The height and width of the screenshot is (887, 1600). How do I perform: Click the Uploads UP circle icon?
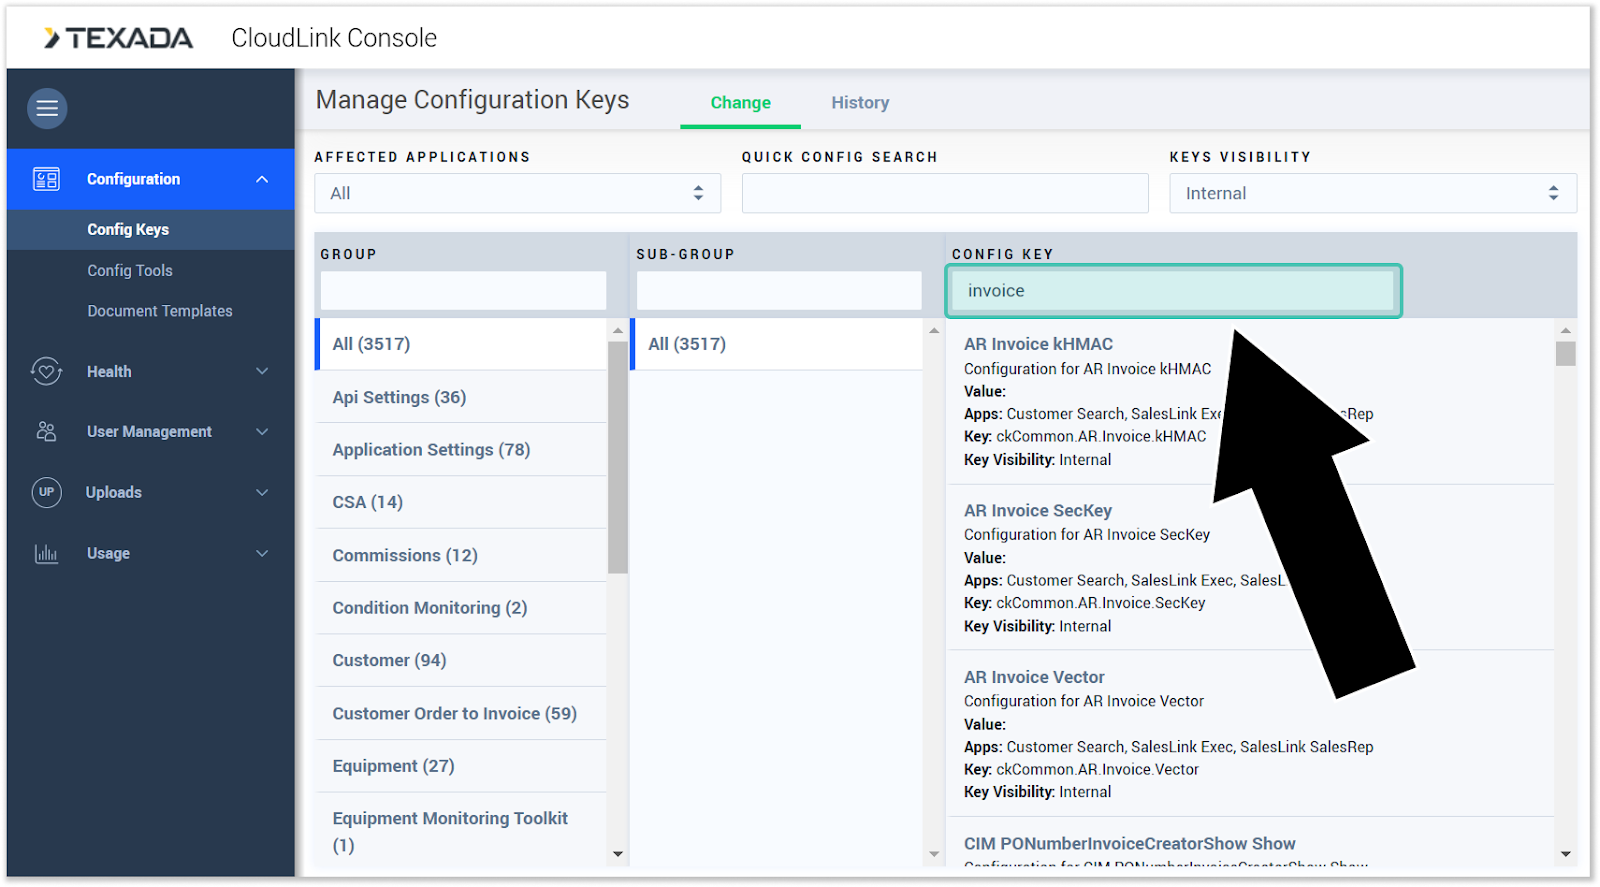tap(46, 492)
